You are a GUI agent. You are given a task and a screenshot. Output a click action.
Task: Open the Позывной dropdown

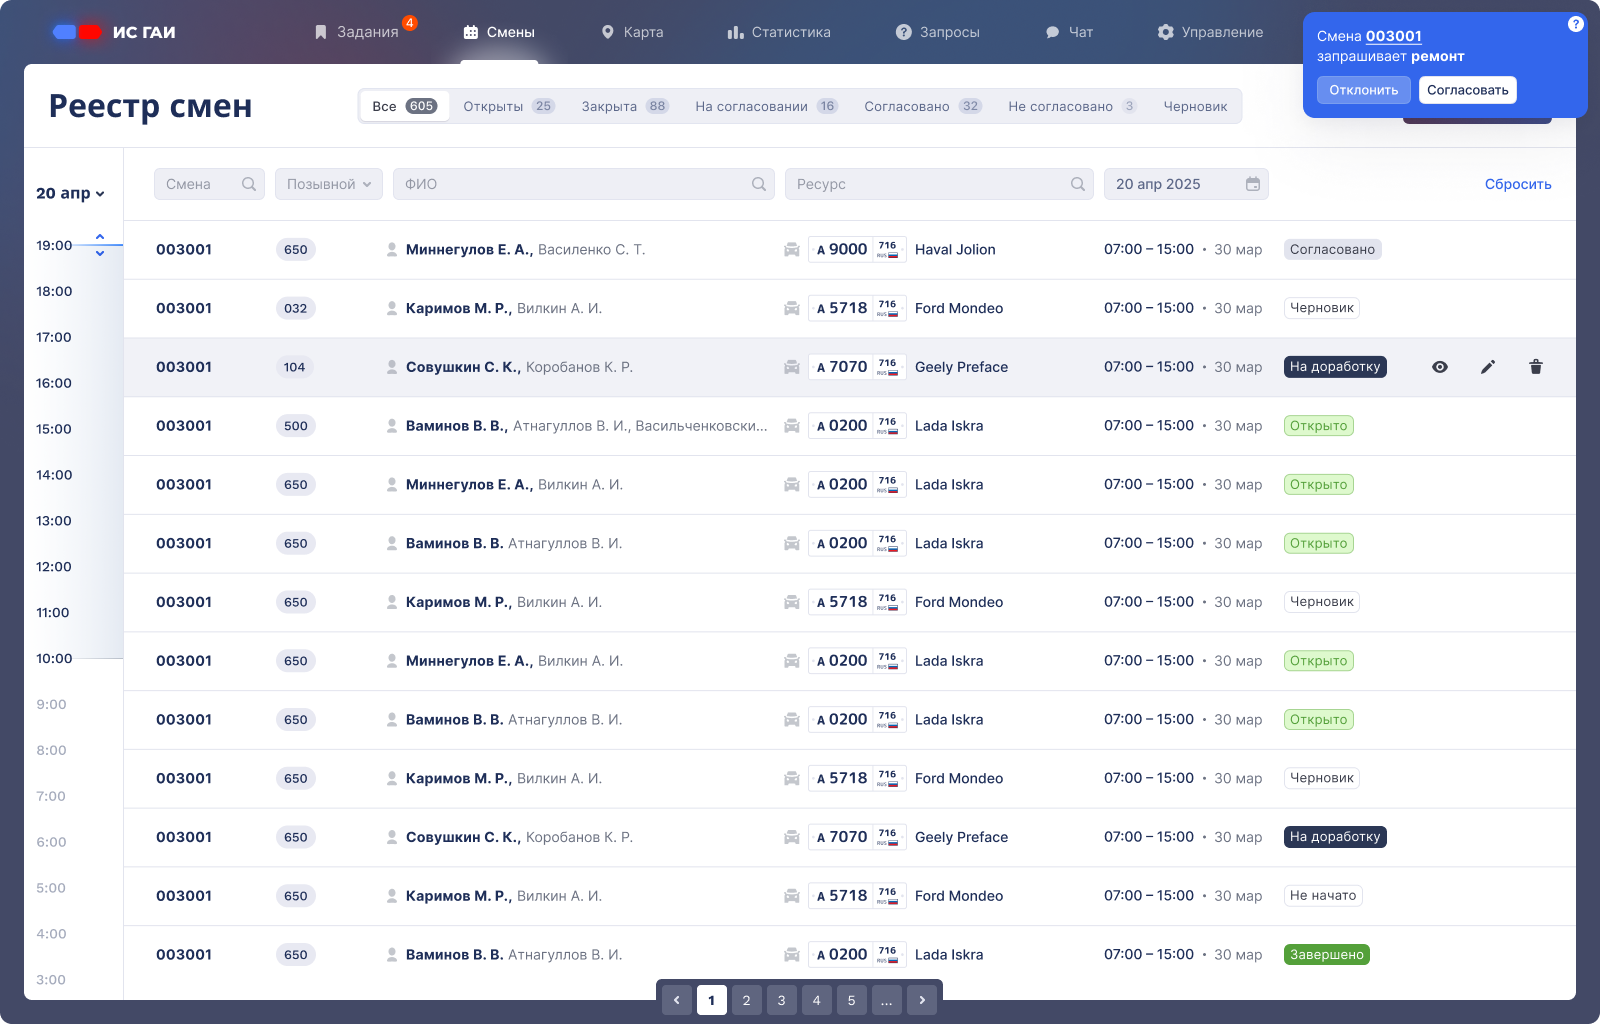(328, 184)
